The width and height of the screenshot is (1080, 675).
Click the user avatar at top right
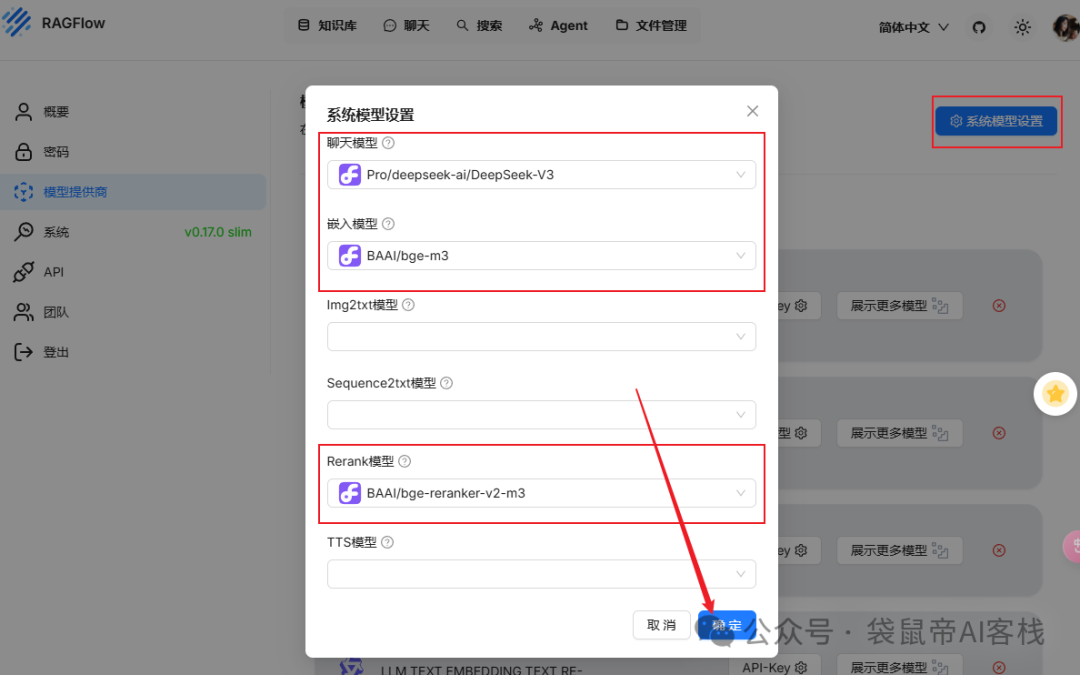click(1066, 28)
